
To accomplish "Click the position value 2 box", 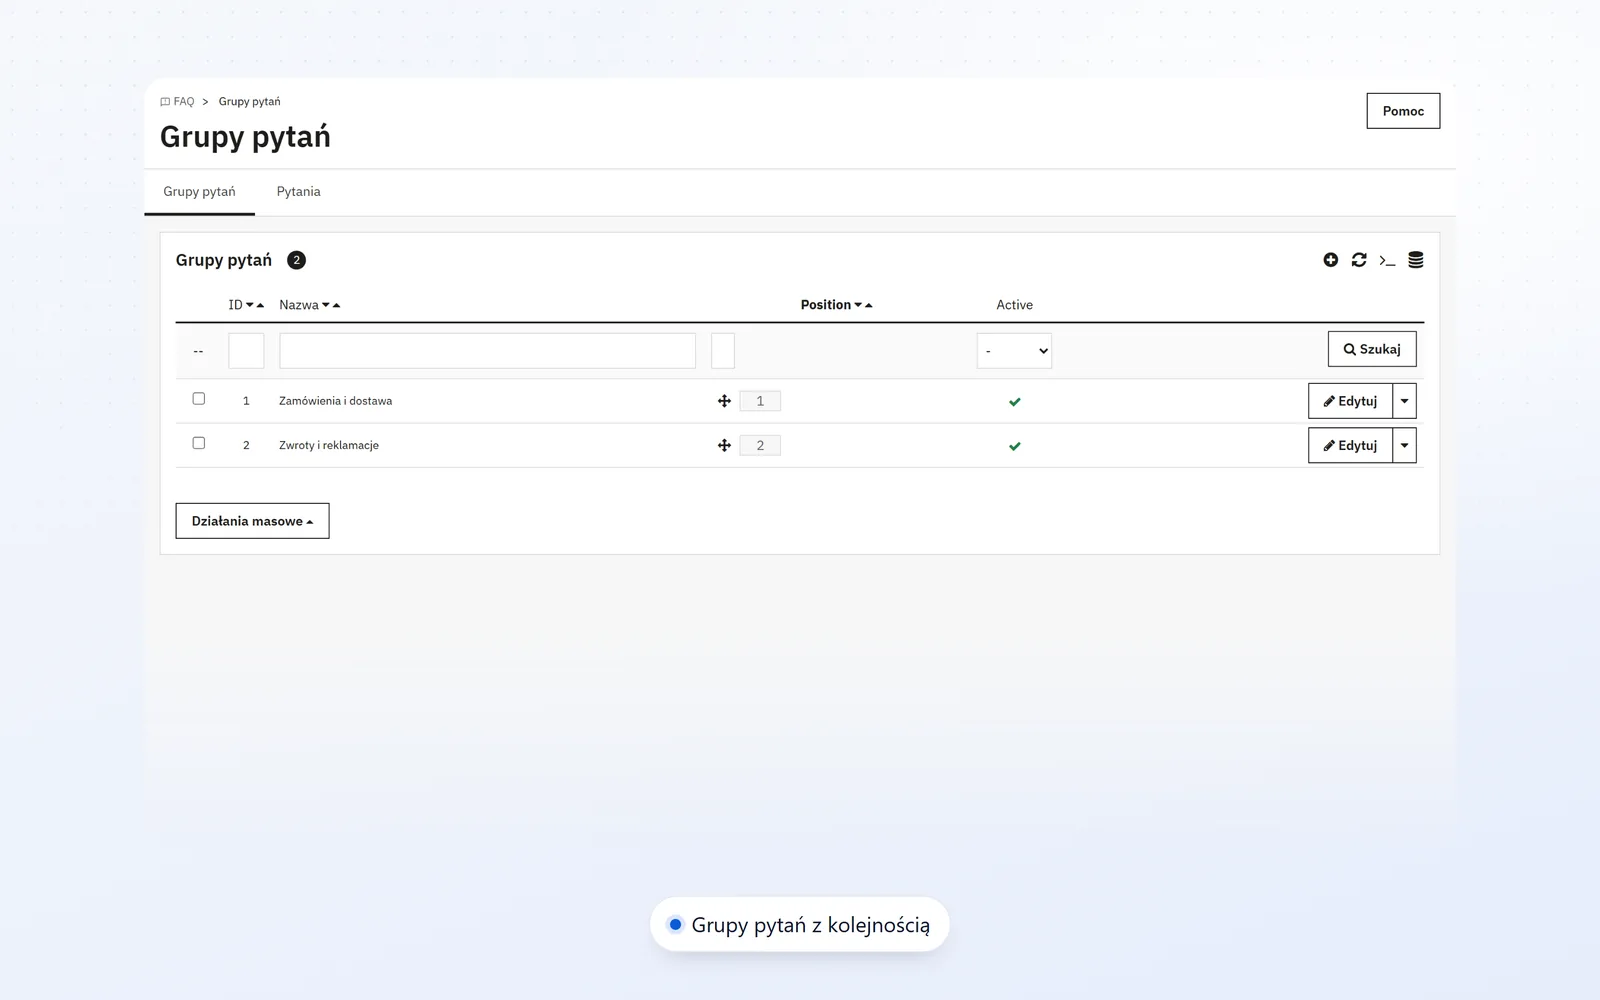I will [x=760, y=445].
